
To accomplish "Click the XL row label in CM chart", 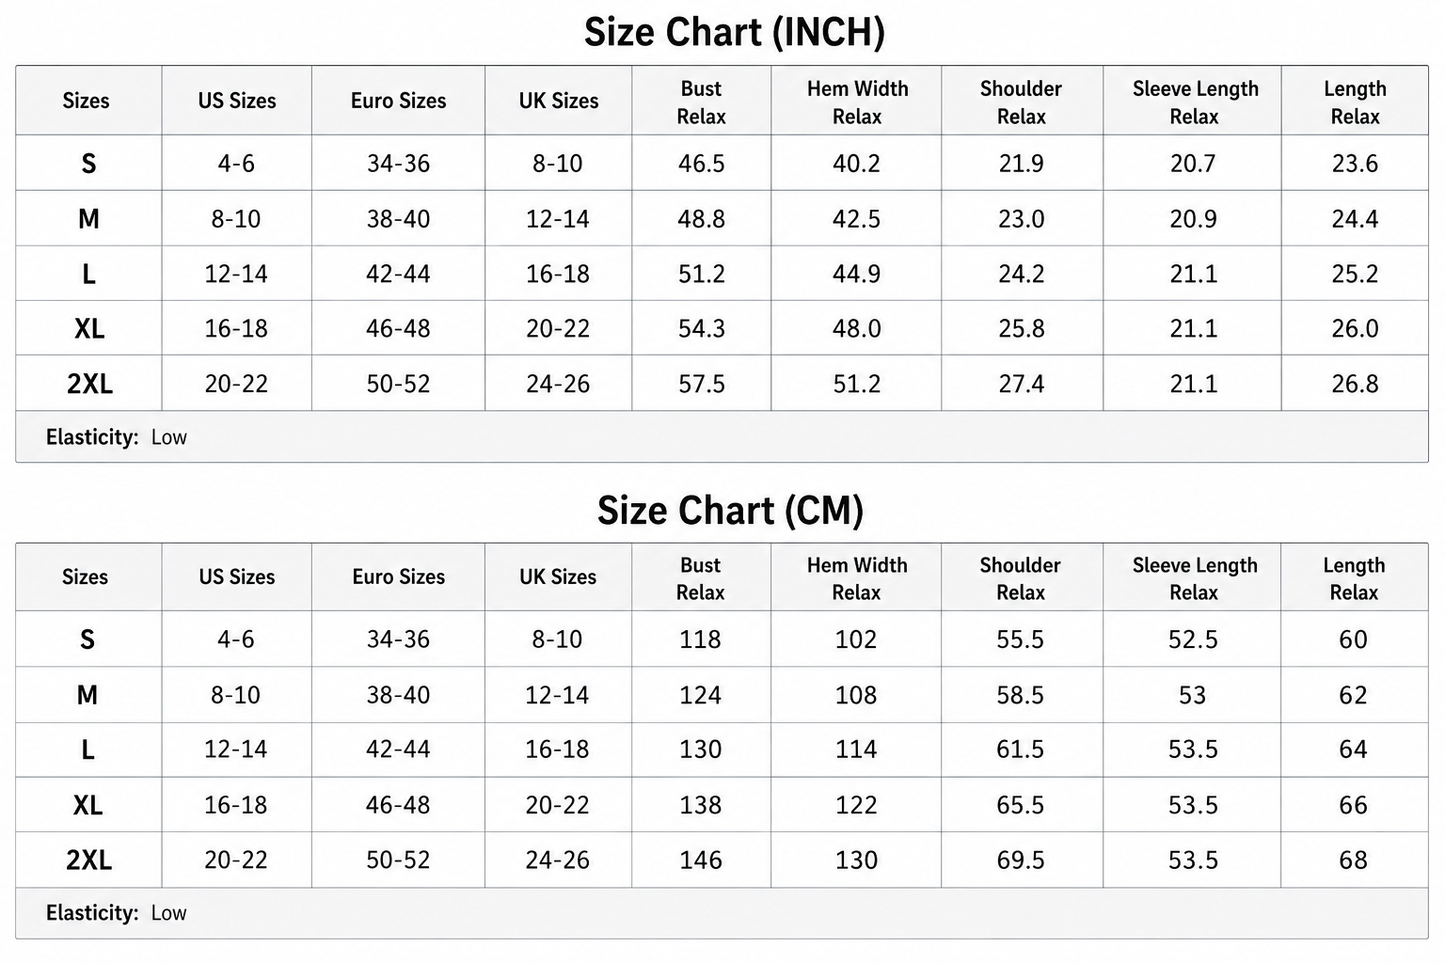I will coord(88,805).
